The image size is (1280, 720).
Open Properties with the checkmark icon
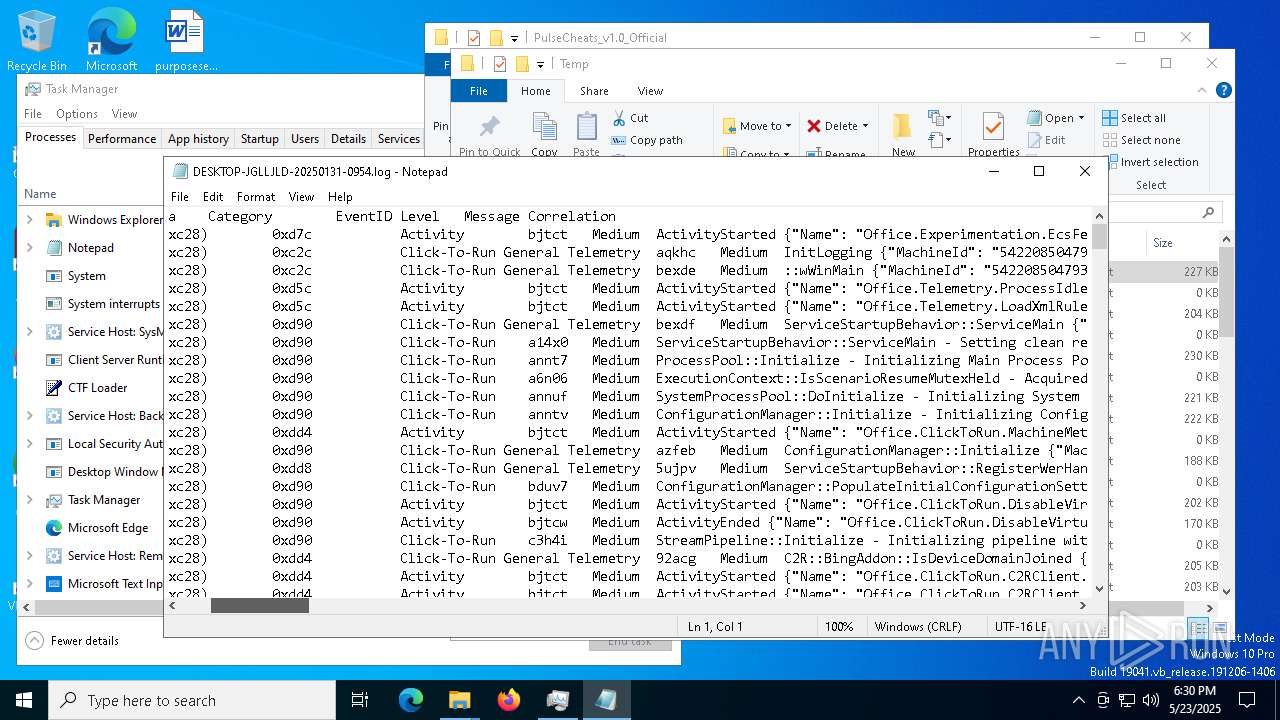[993, 127]
